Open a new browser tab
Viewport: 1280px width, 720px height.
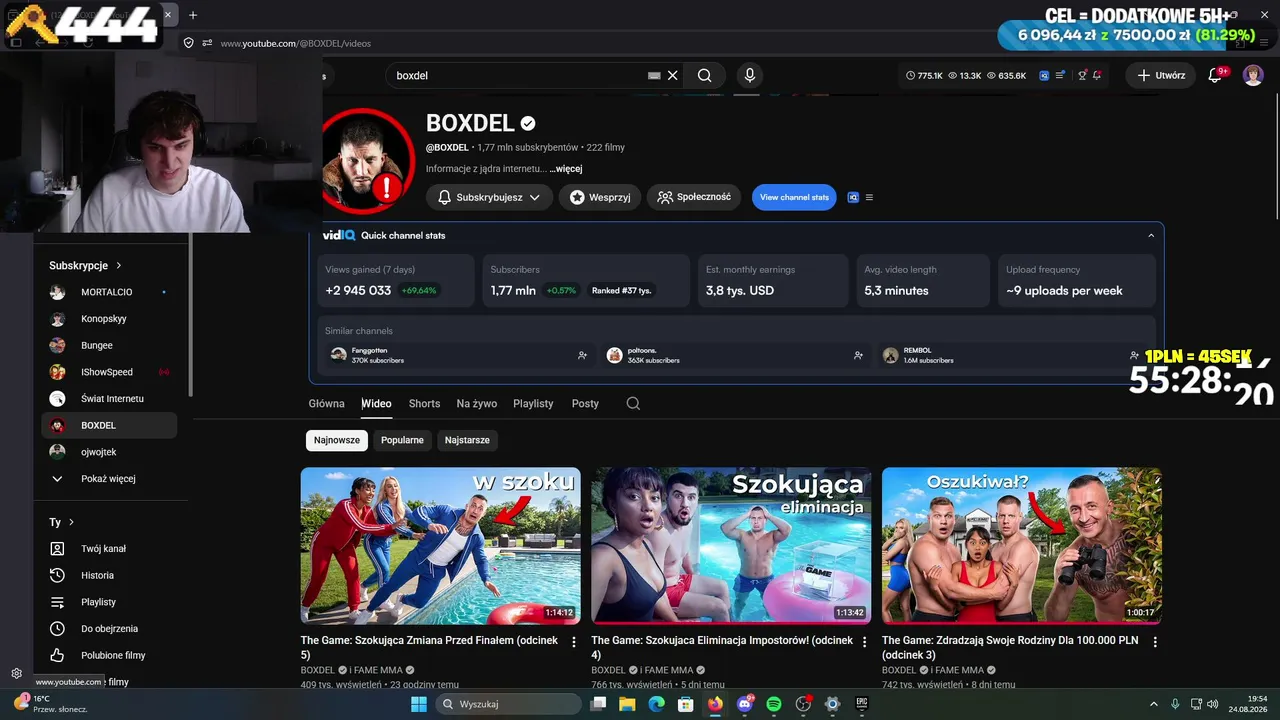(x=193, y=15)
